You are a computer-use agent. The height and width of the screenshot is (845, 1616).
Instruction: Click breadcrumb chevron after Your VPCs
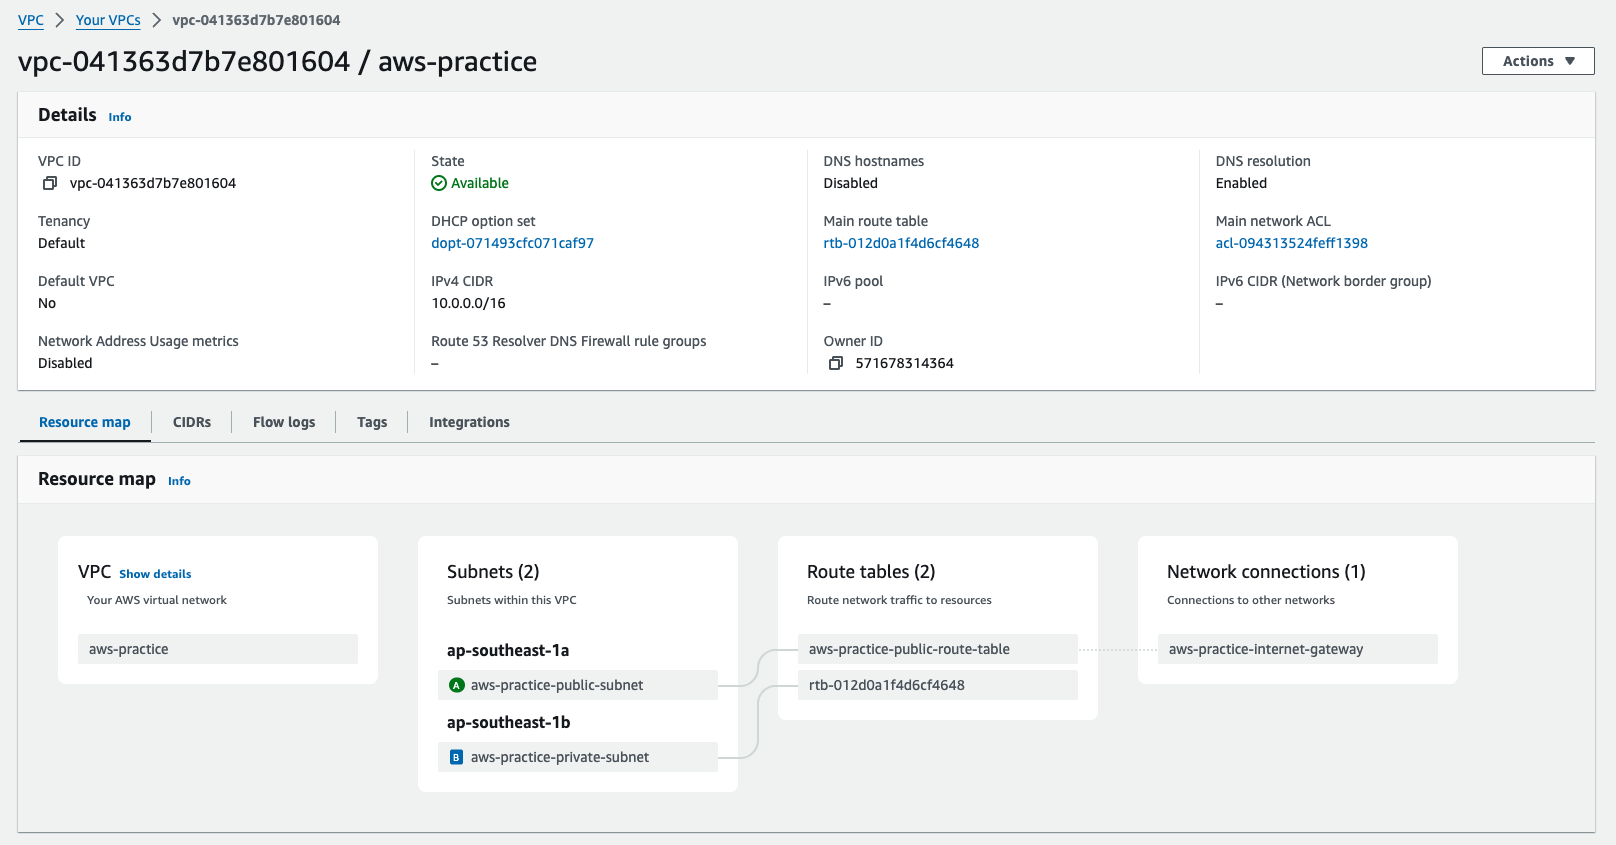(157, 20)
